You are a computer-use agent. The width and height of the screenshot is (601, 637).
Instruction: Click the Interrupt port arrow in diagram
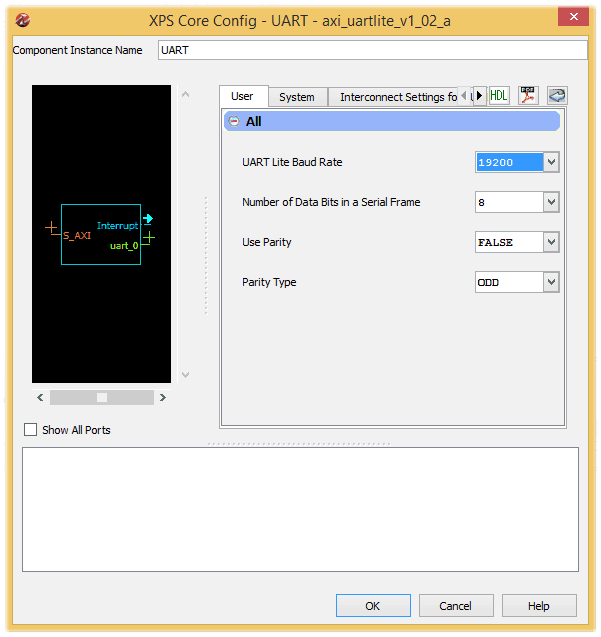point(148,219)
